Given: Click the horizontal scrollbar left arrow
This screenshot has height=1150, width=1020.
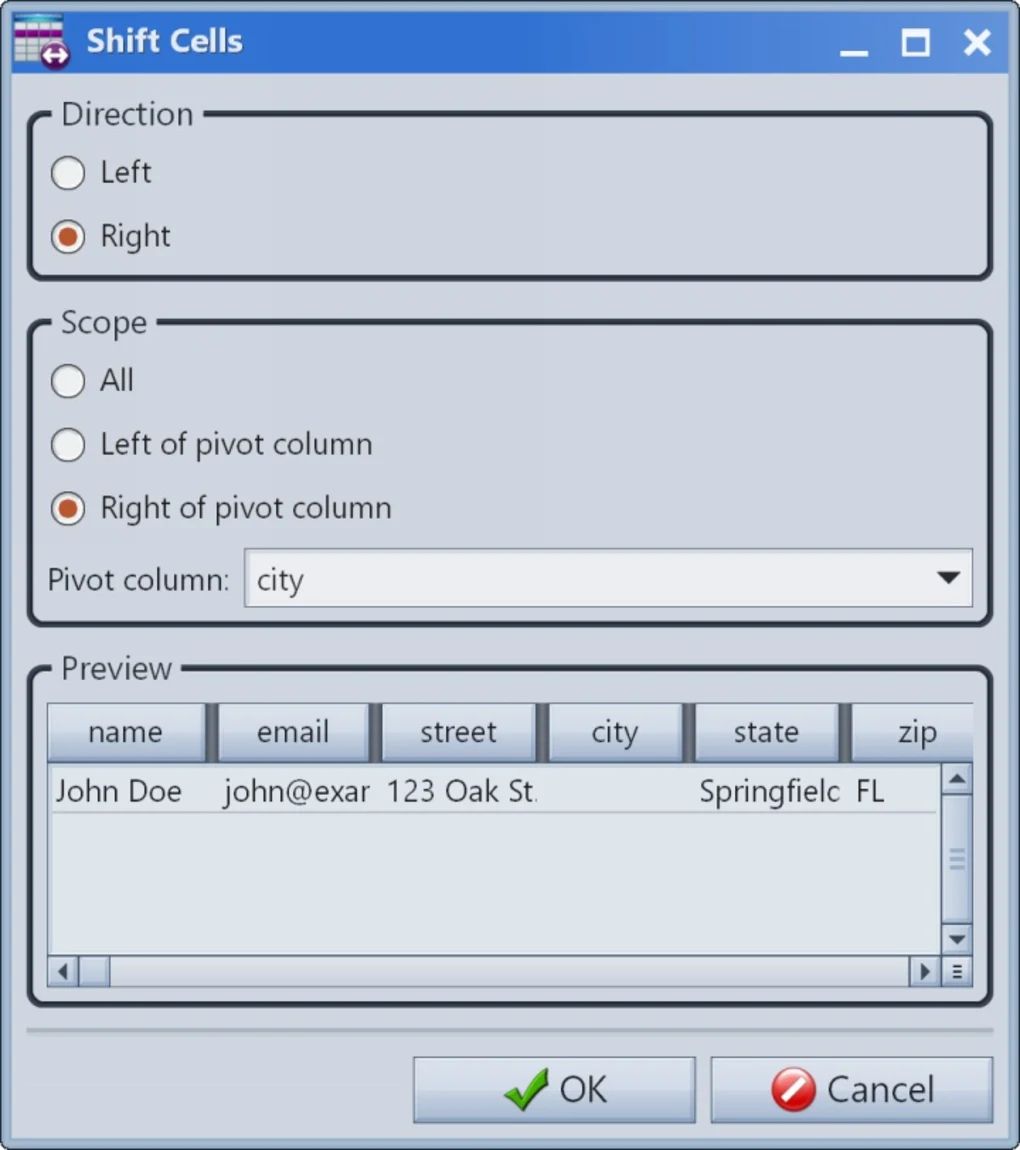Looking at the screenshot, I should 63,971.
